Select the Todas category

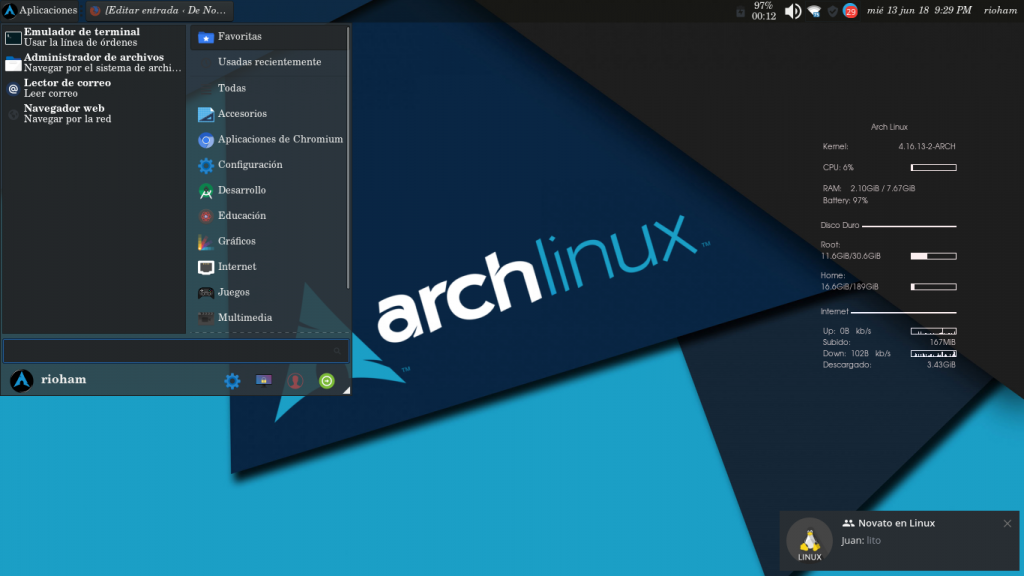click(x=268, y=88)
